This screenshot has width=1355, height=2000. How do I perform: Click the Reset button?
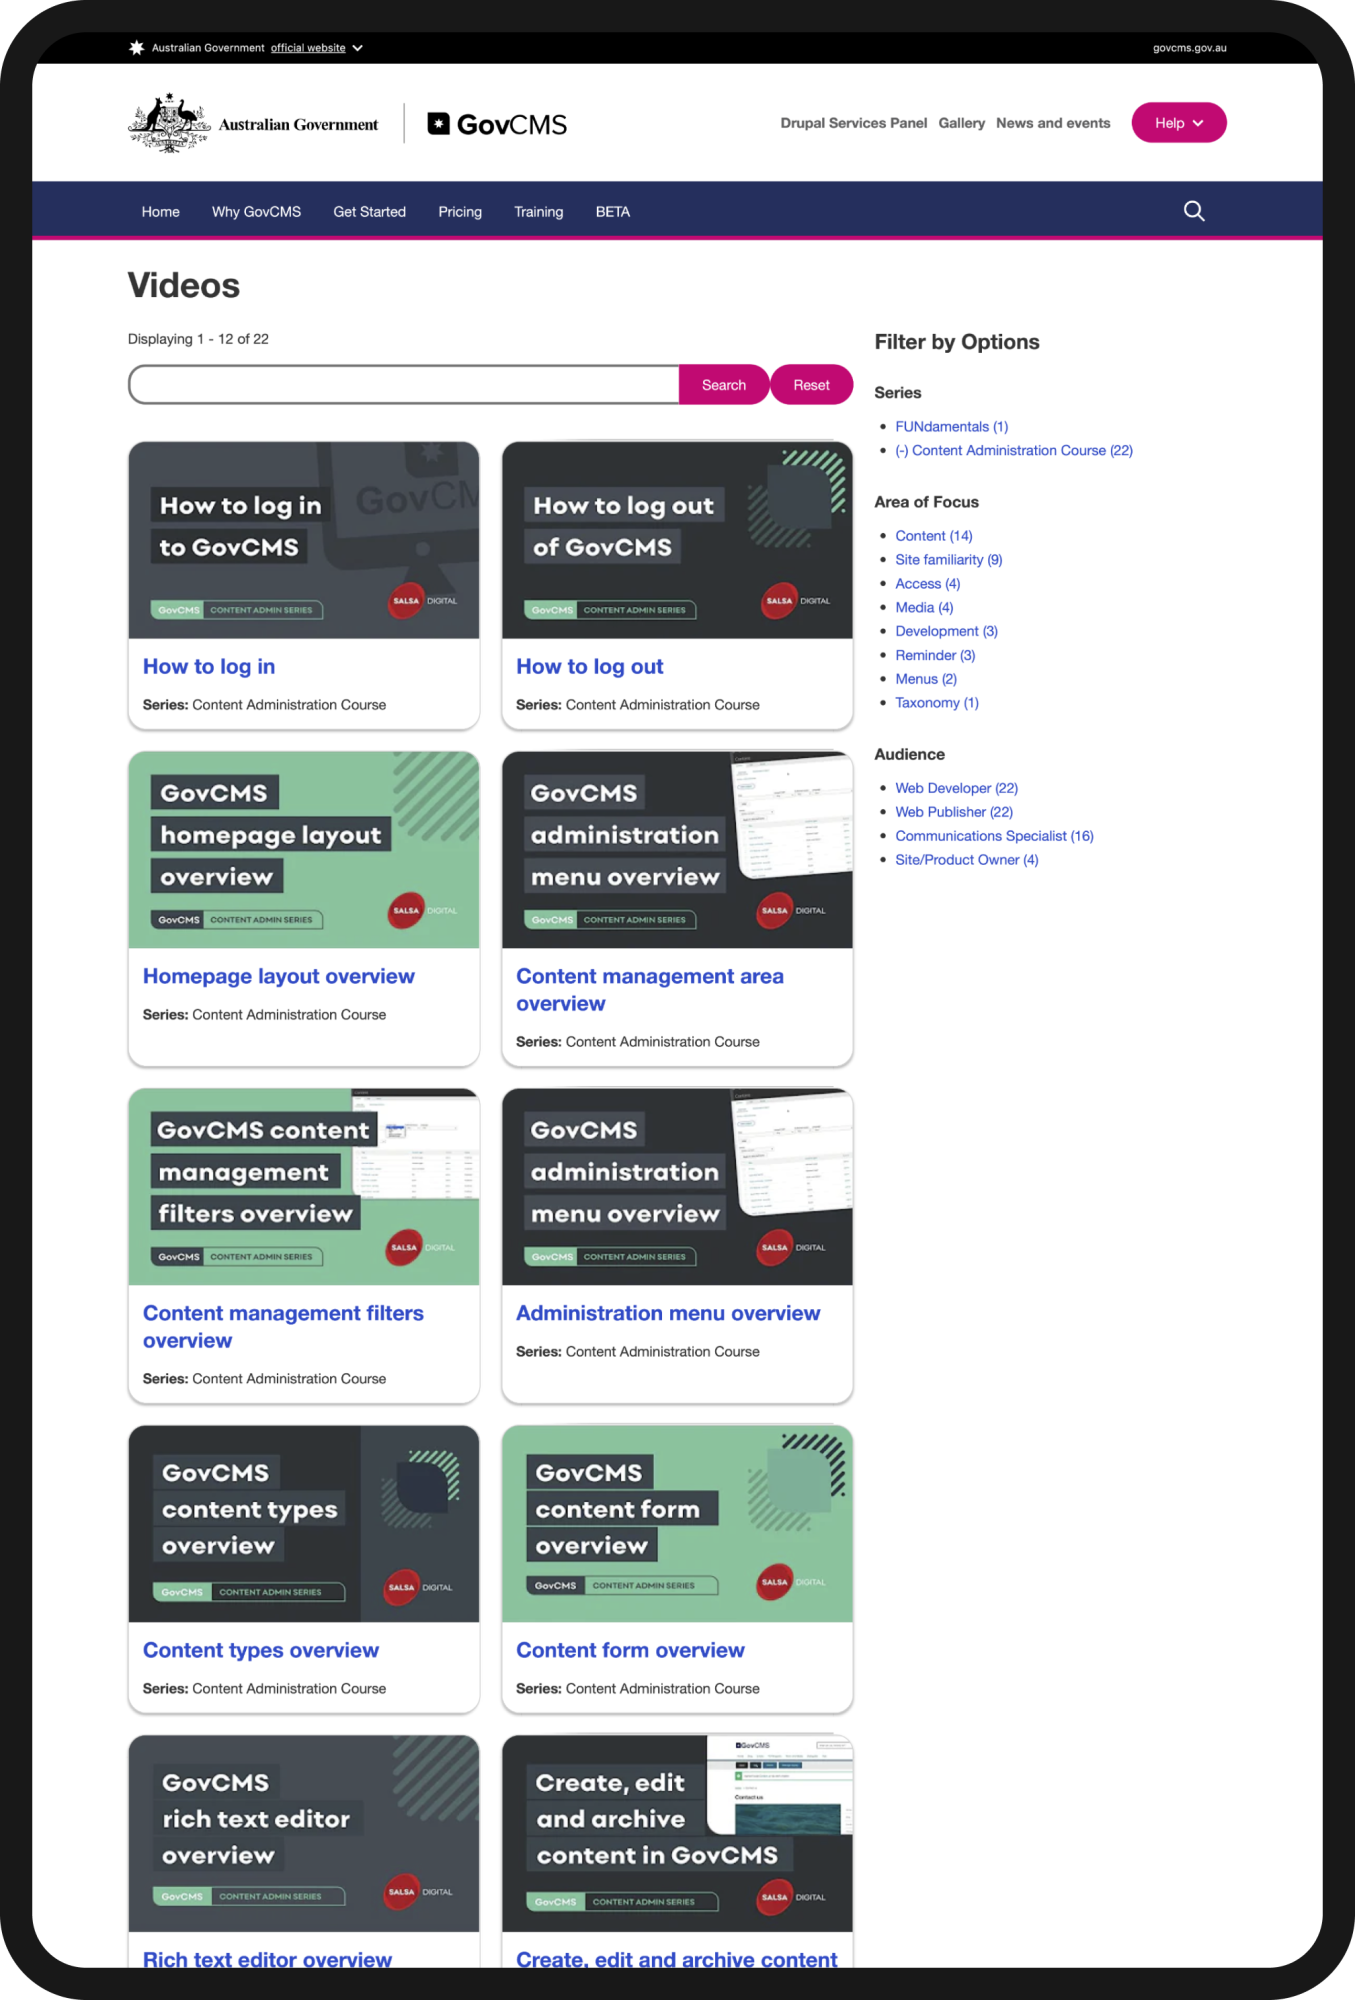(812, 385)
